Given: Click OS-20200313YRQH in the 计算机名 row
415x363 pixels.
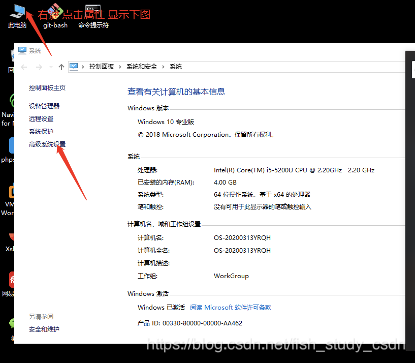Looking at the screenshot, I should (x=242, y=238).
